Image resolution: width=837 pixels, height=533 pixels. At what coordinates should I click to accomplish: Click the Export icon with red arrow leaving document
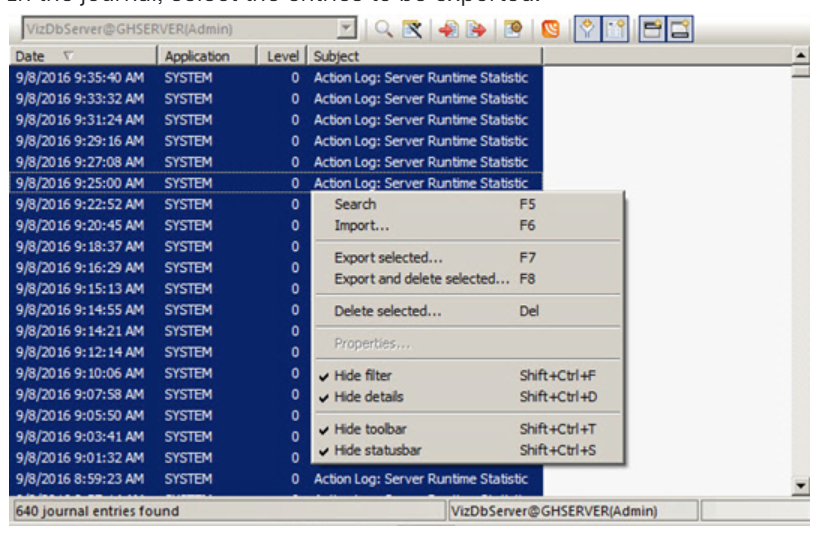[x=476, y=28]
